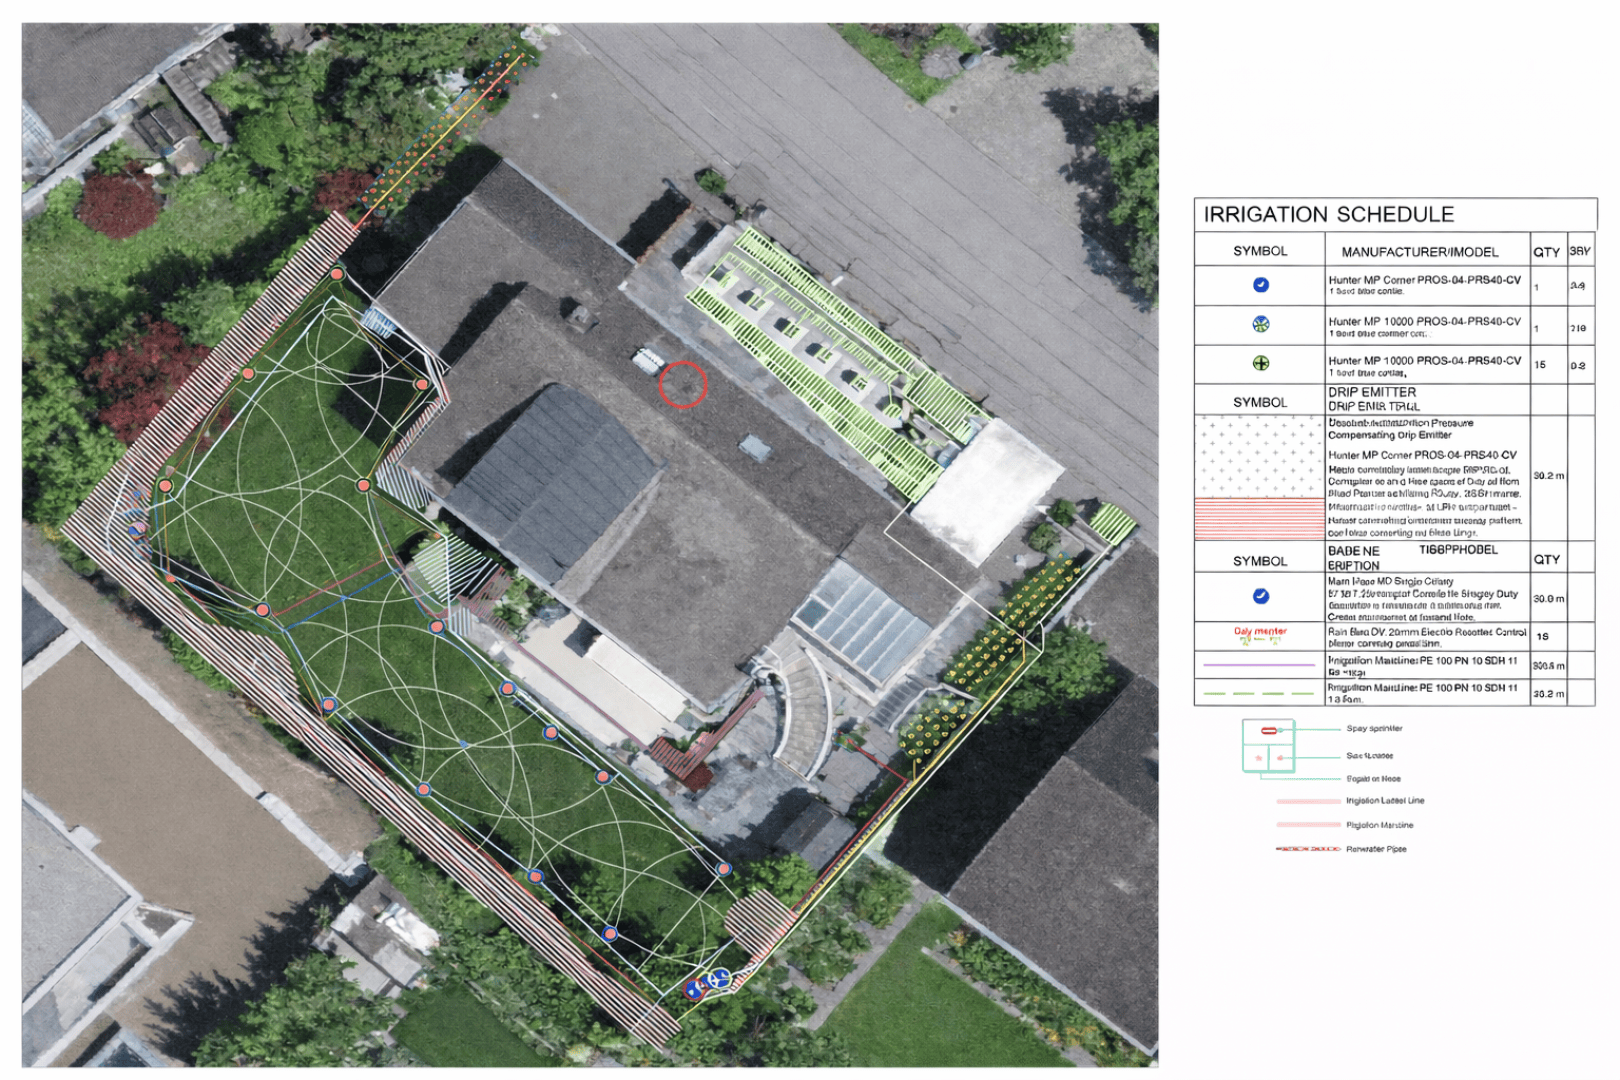Select the blue checkmark symbol in Main Hose row
The image size is (1620, 1080).
coord(1260,596)
